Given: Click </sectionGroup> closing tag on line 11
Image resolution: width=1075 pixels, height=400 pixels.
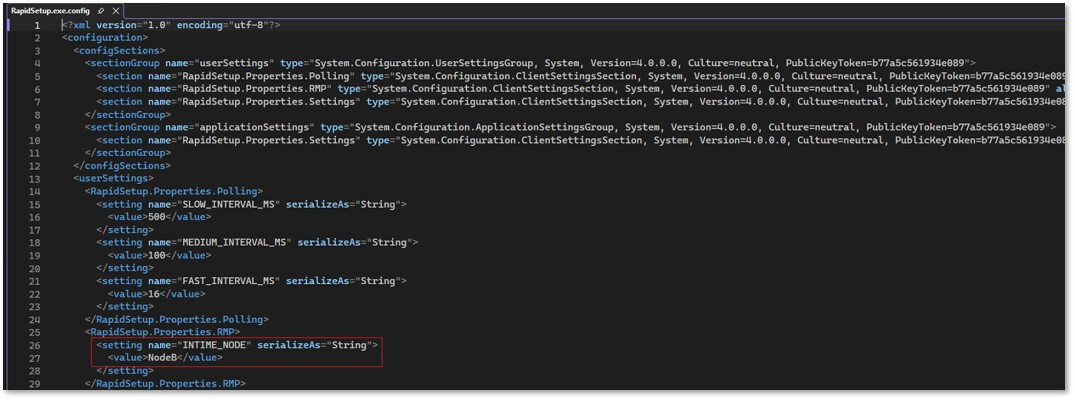Looking at the screenshot, I should [128, 152].
